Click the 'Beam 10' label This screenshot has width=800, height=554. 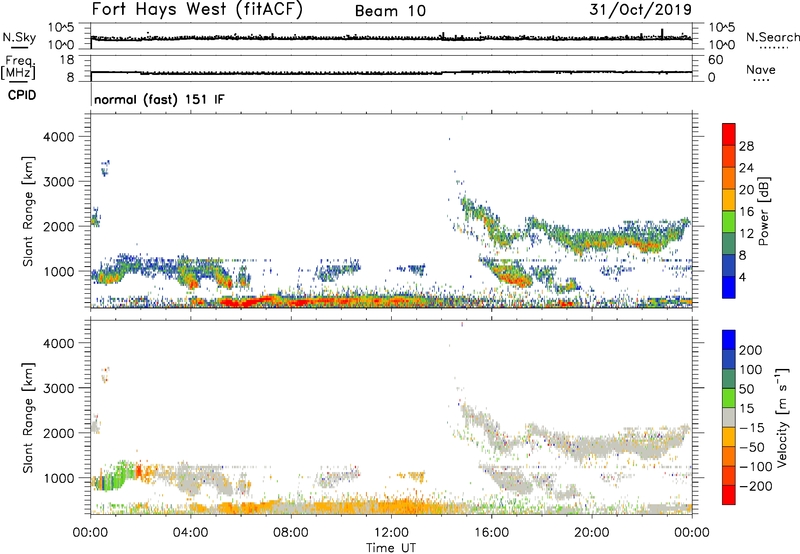pyautogui.click(x=390, y=11)
